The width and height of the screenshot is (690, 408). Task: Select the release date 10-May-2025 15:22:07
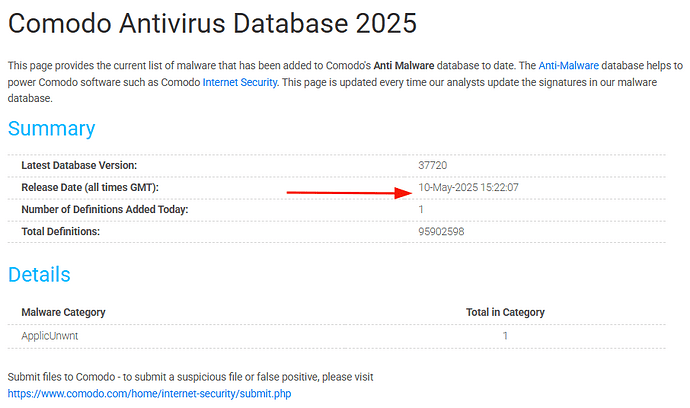(468, 187)
